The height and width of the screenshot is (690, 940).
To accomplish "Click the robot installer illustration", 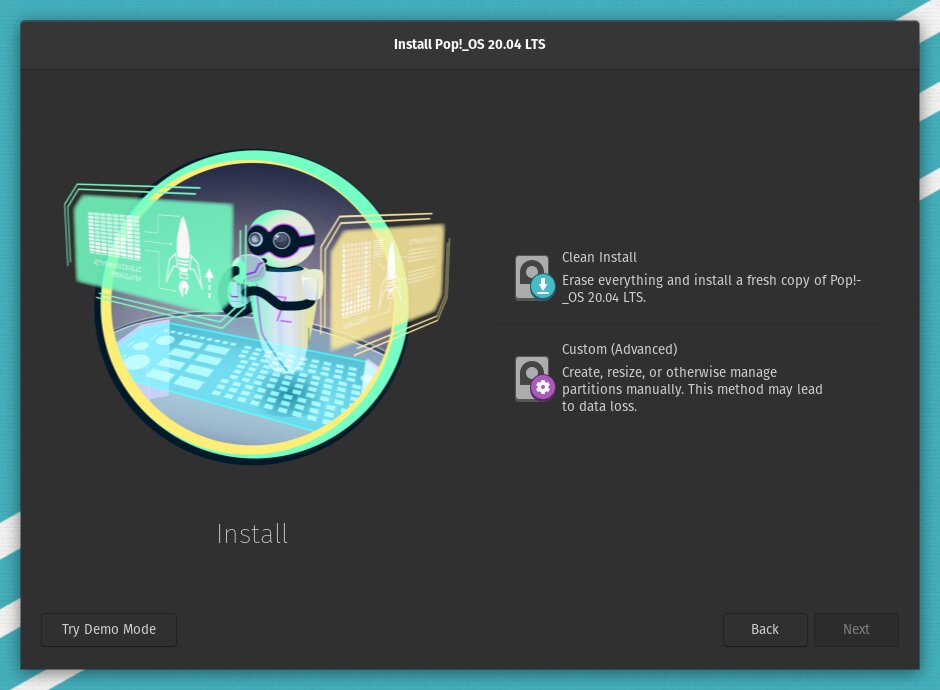I will click(256, 306).
